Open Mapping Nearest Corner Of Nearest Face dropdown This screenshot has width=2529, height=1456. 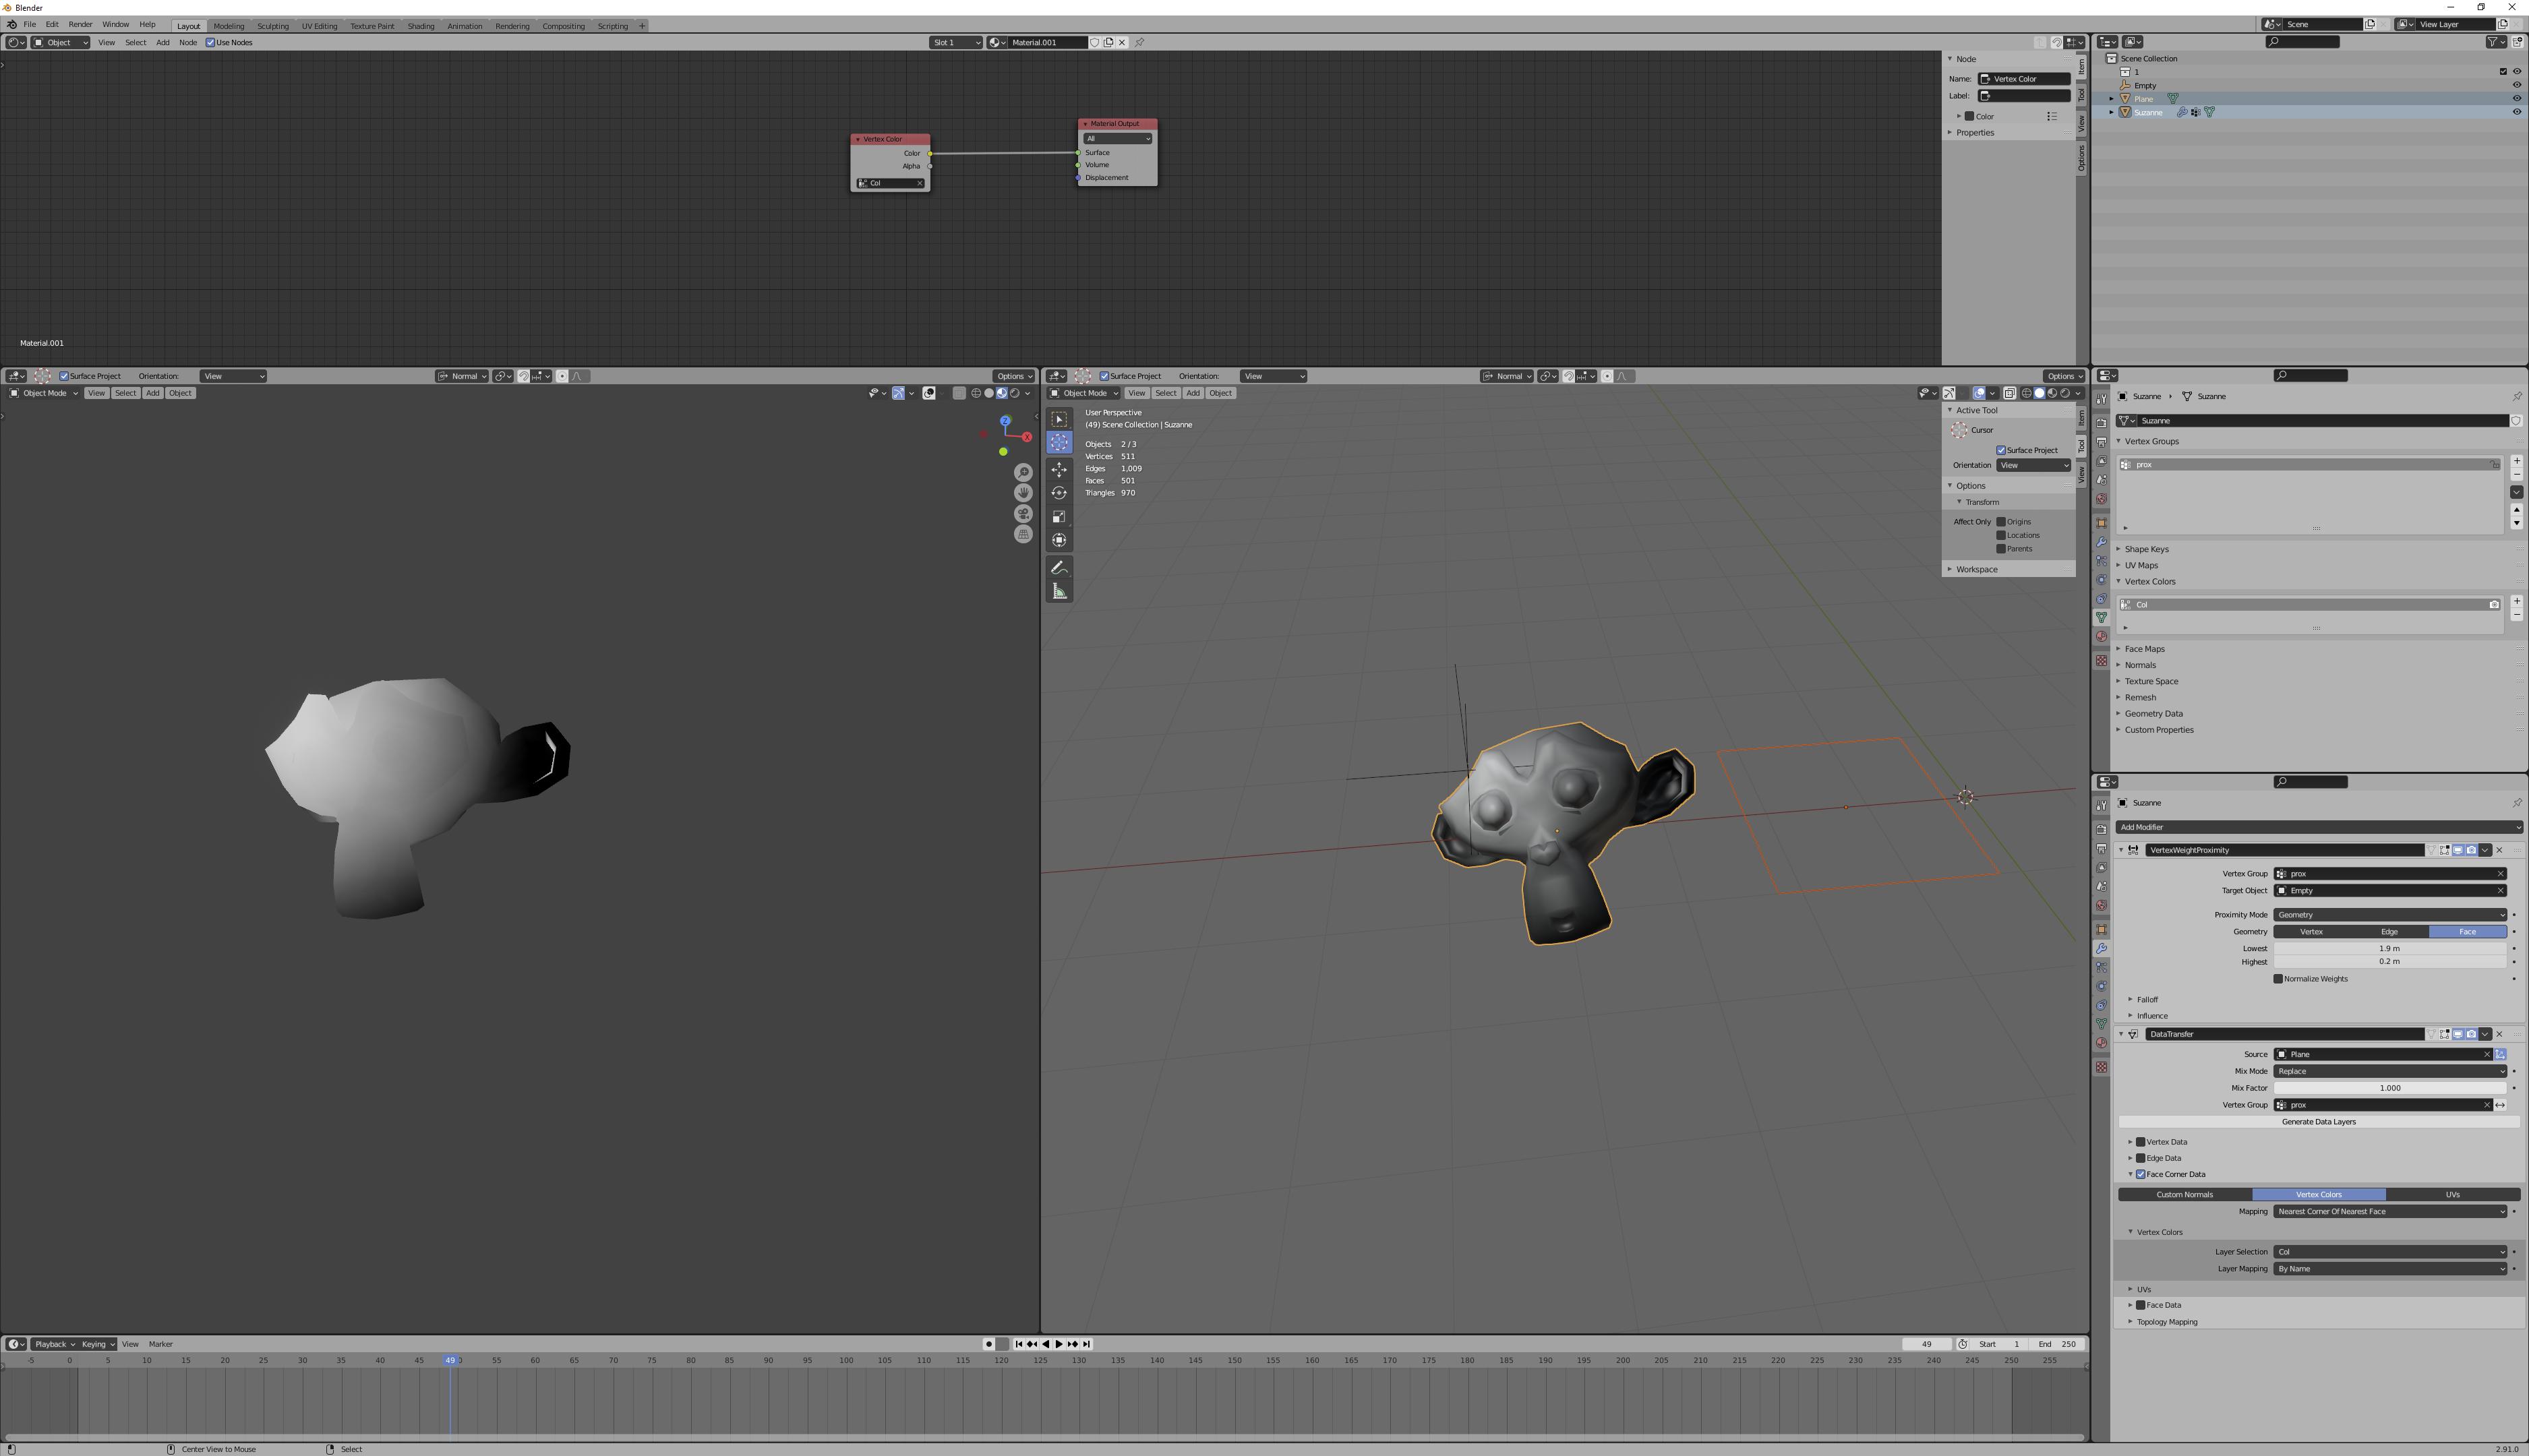point(2390,1212)
